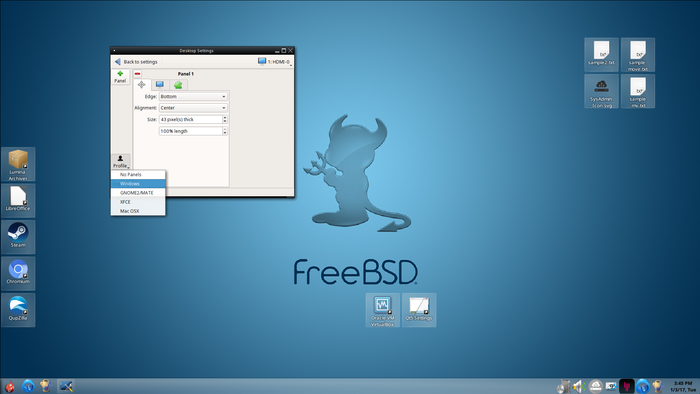Remove Panel 1 with the red minus icon
The width and height of the screenshot is (700, 394).
[138, 74]
